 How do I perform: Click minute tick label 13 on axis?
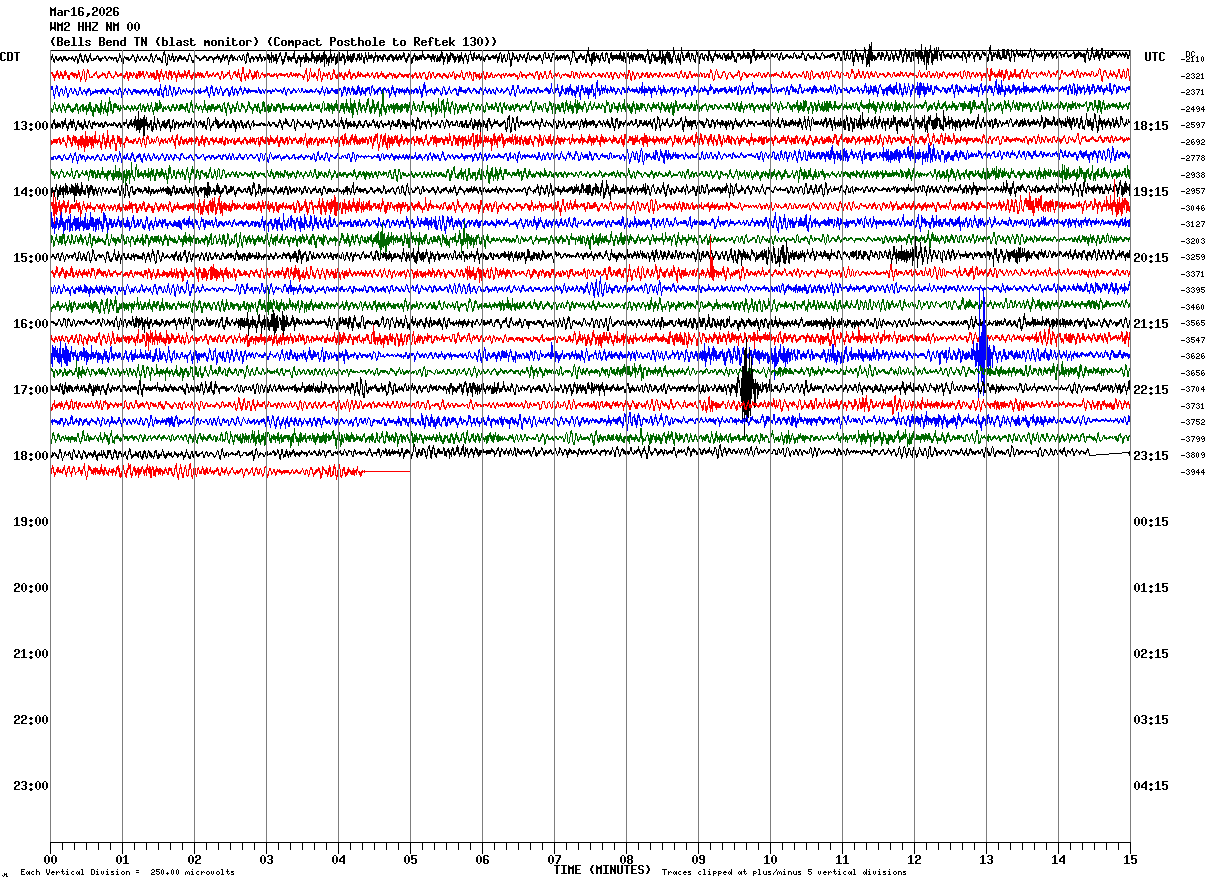pos(986,860)
